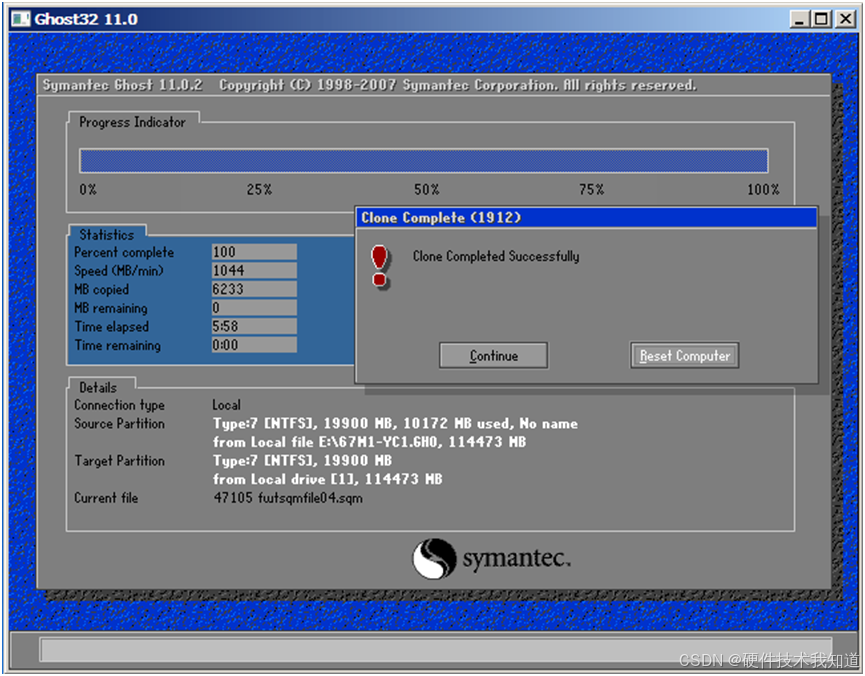Click the 'Speed (MB/min)' label
The width and height of the screenshot is (865, 676).
click(119, 271)
